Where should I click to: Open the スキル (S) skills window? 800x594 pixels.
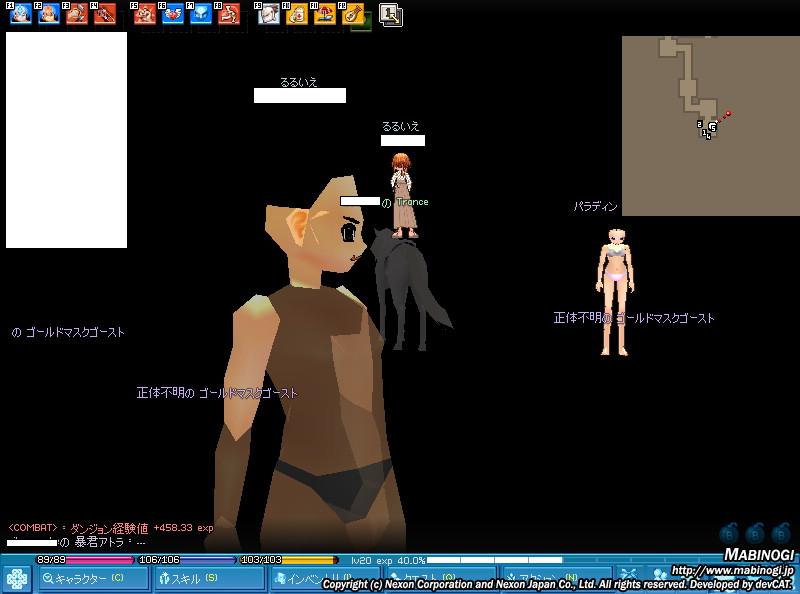[x=210, y=579]
